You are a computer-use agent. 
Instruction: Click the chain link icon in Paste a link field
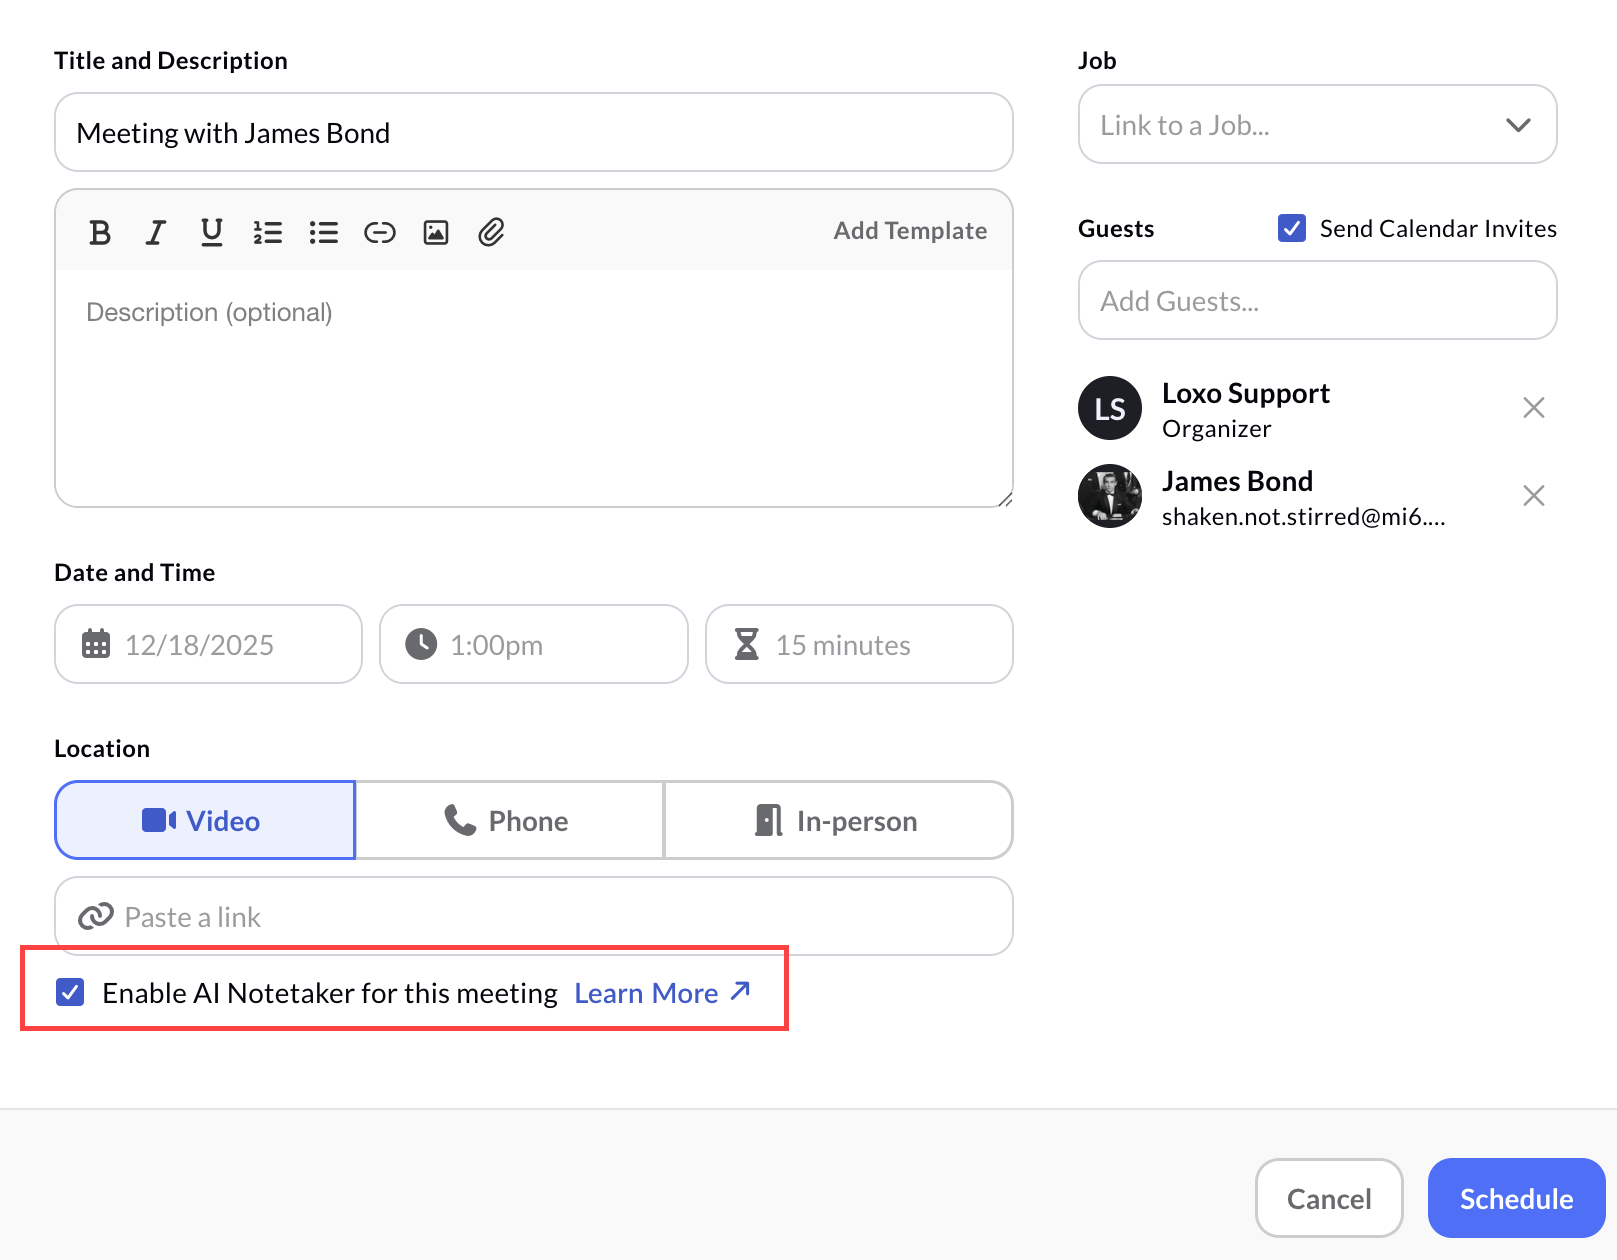click(x=96, y=916)
